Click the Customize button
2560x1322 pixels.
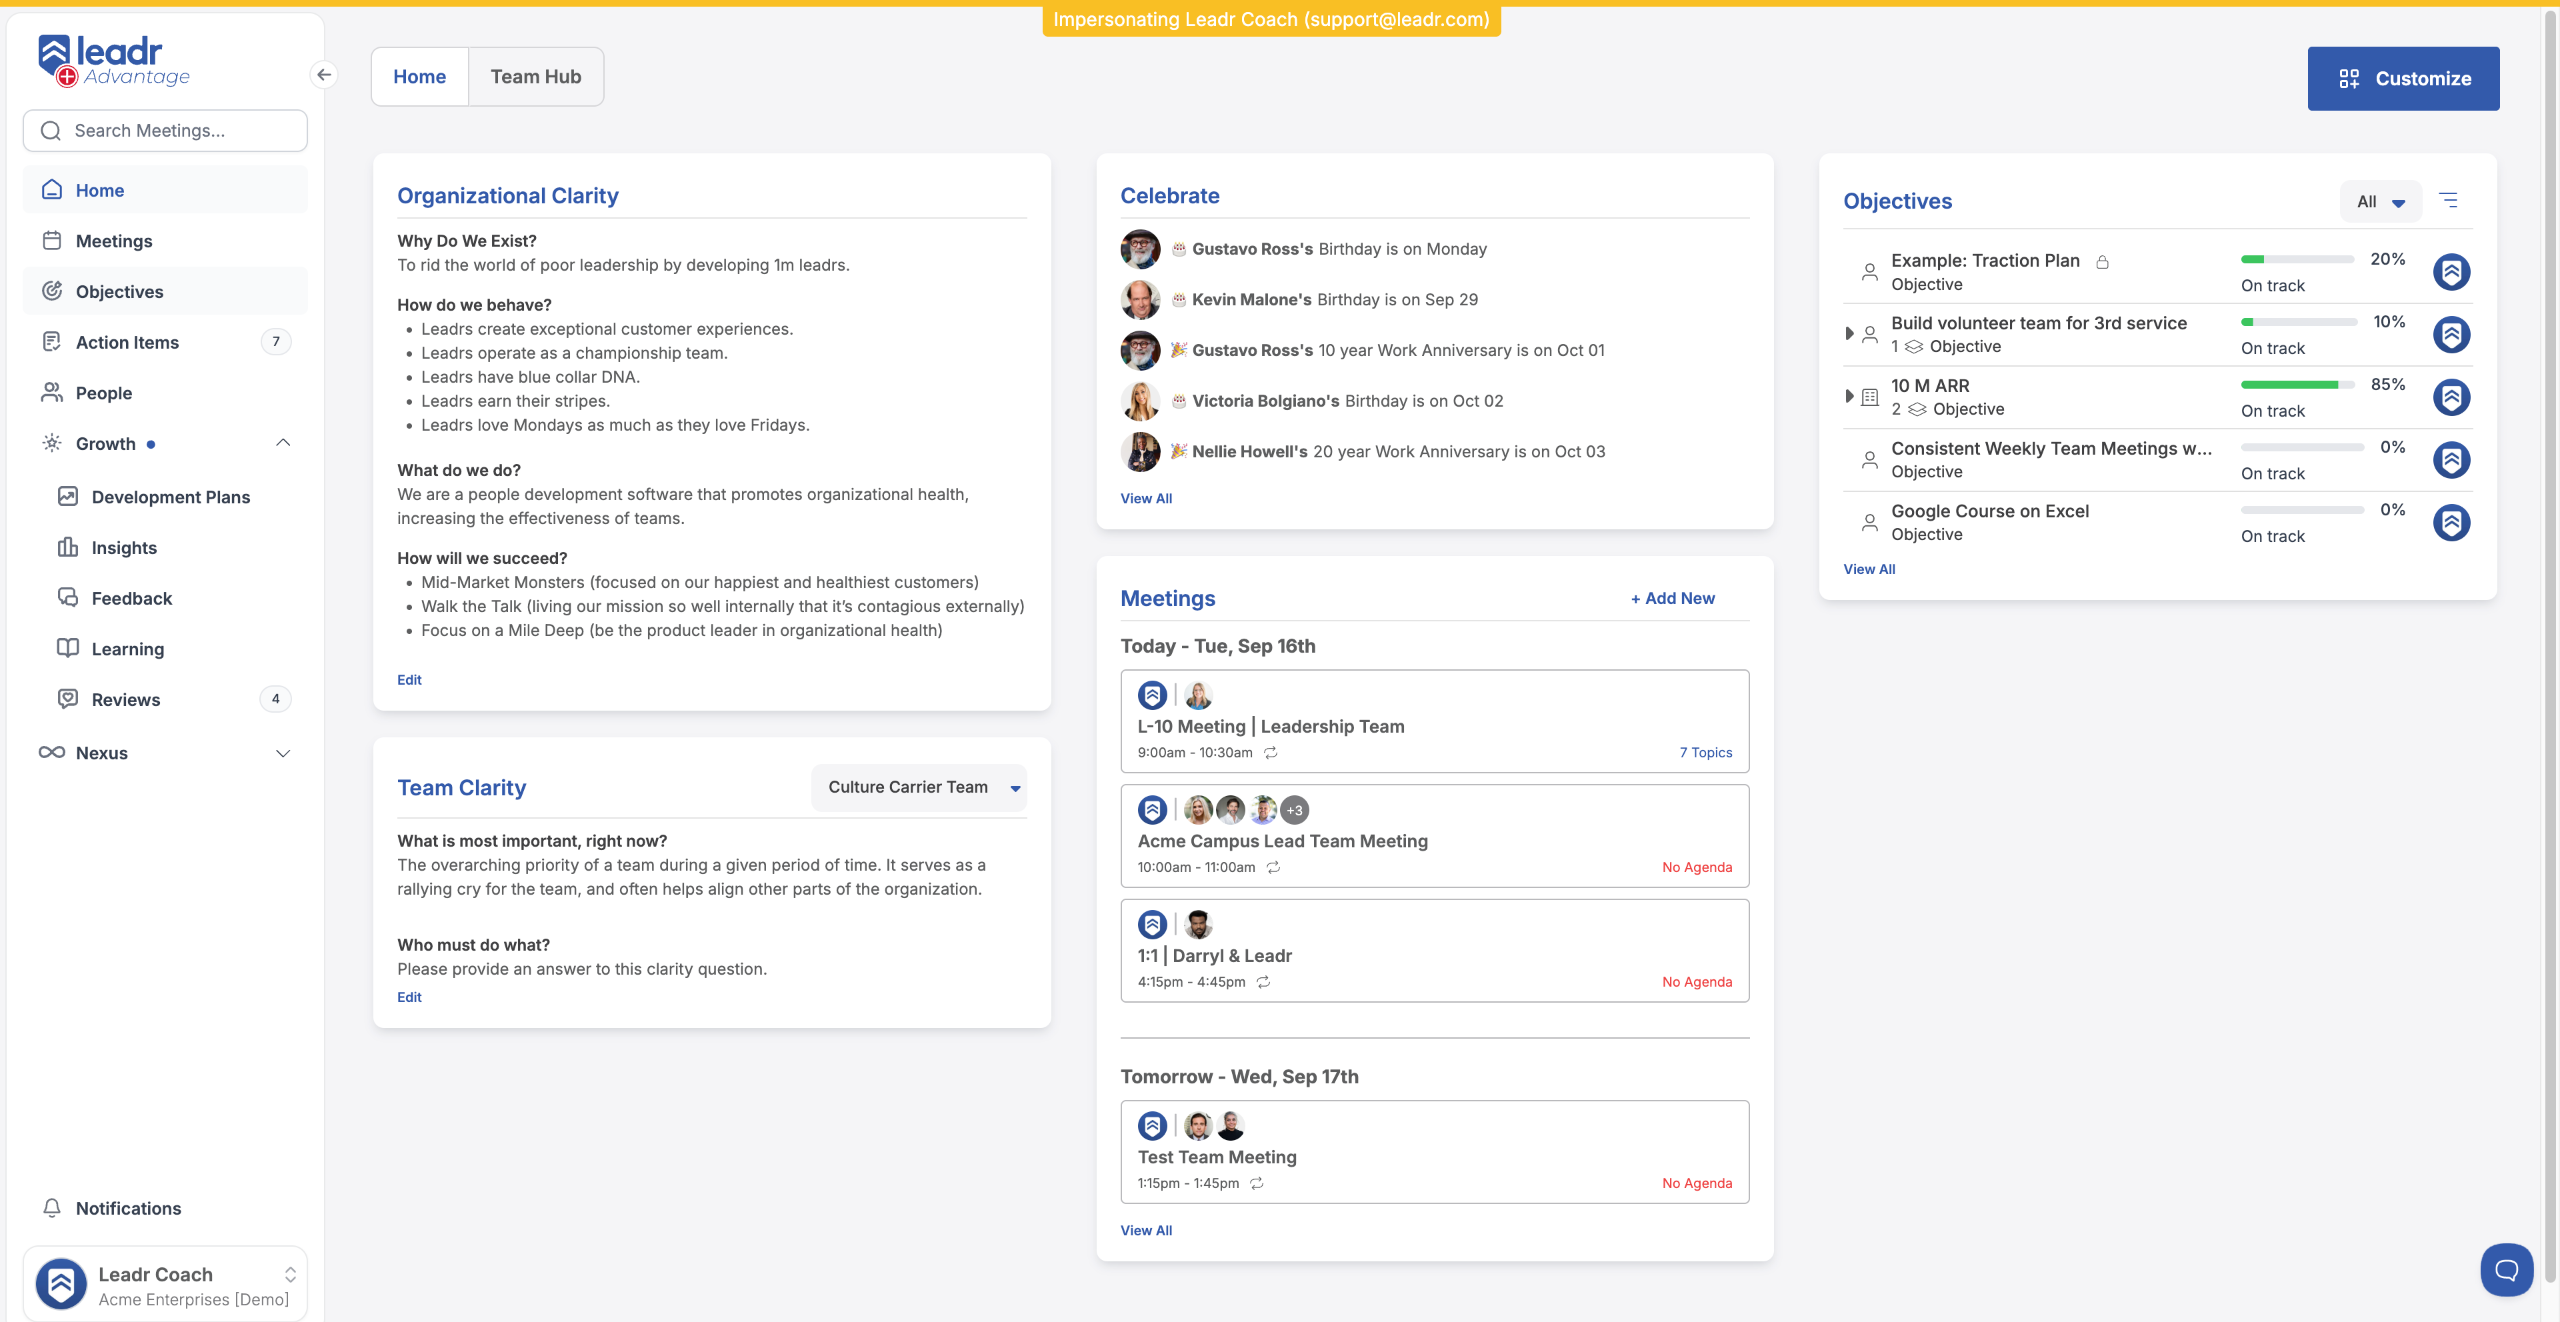point(2403,78)
